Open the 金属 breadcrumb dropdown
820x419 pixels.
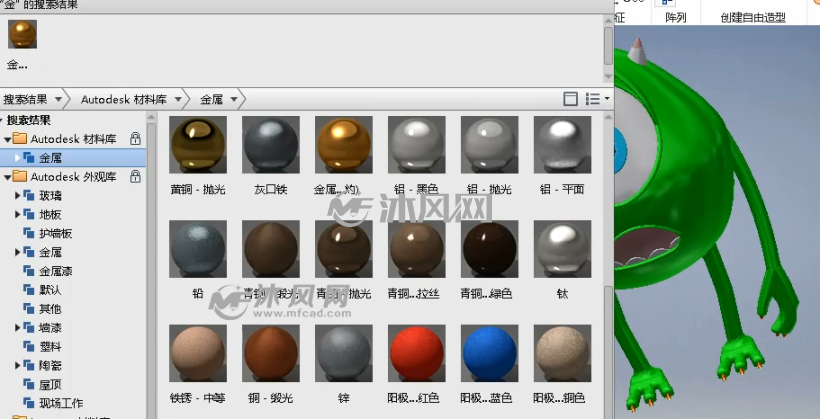tap(234, 99)
